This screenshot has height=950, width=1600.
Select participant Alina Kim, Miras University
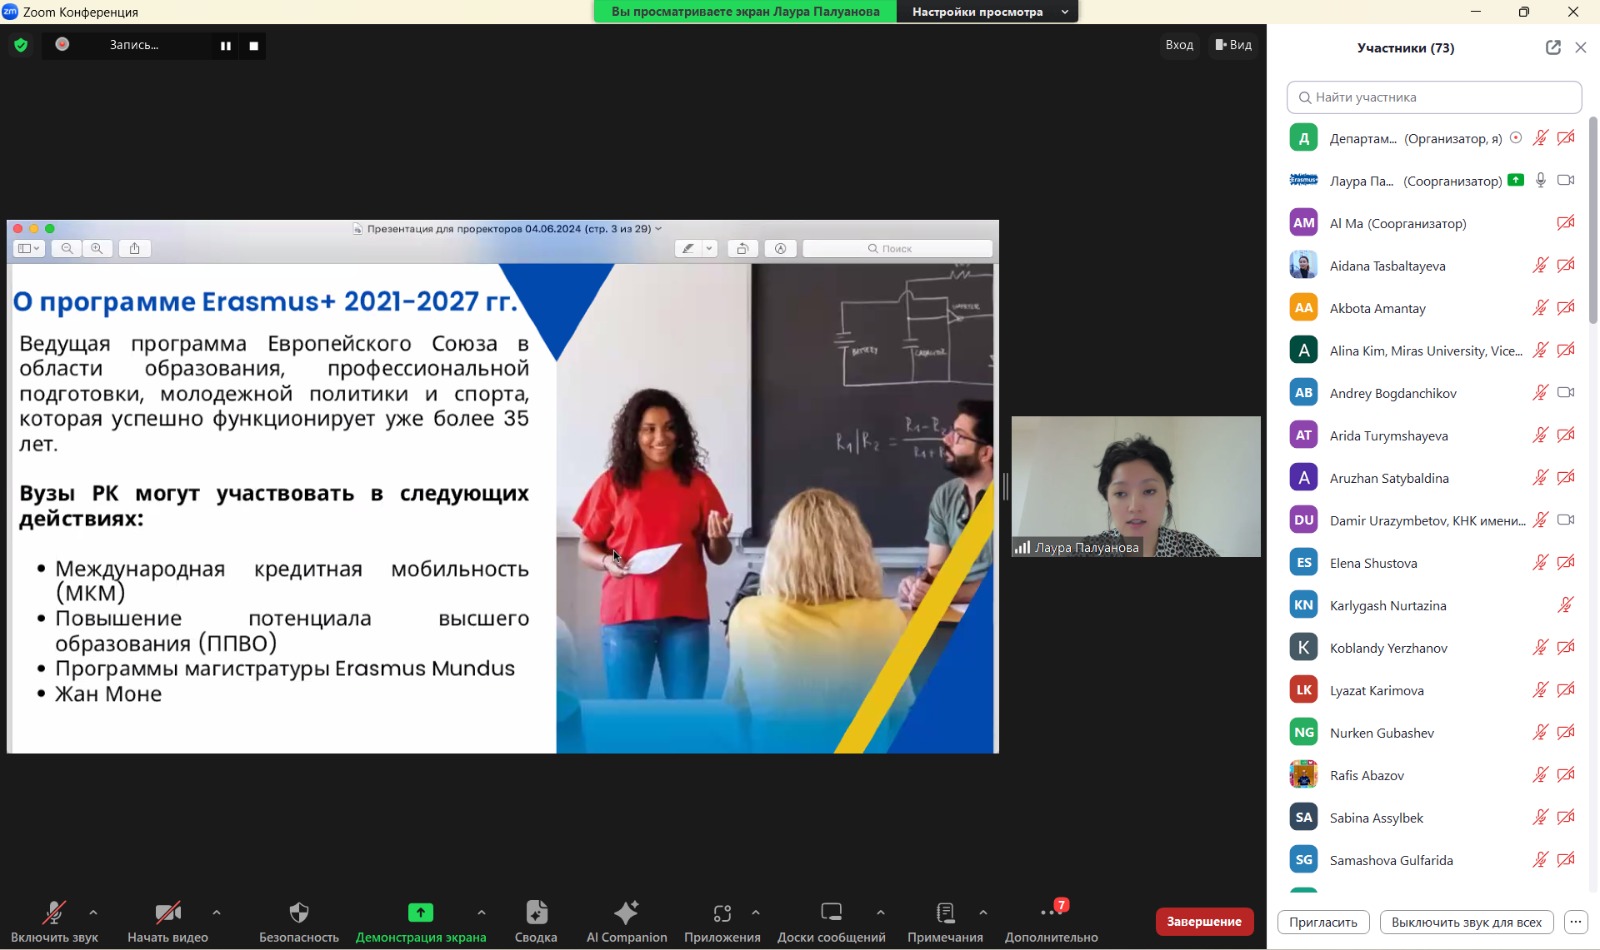point(1432,350)
